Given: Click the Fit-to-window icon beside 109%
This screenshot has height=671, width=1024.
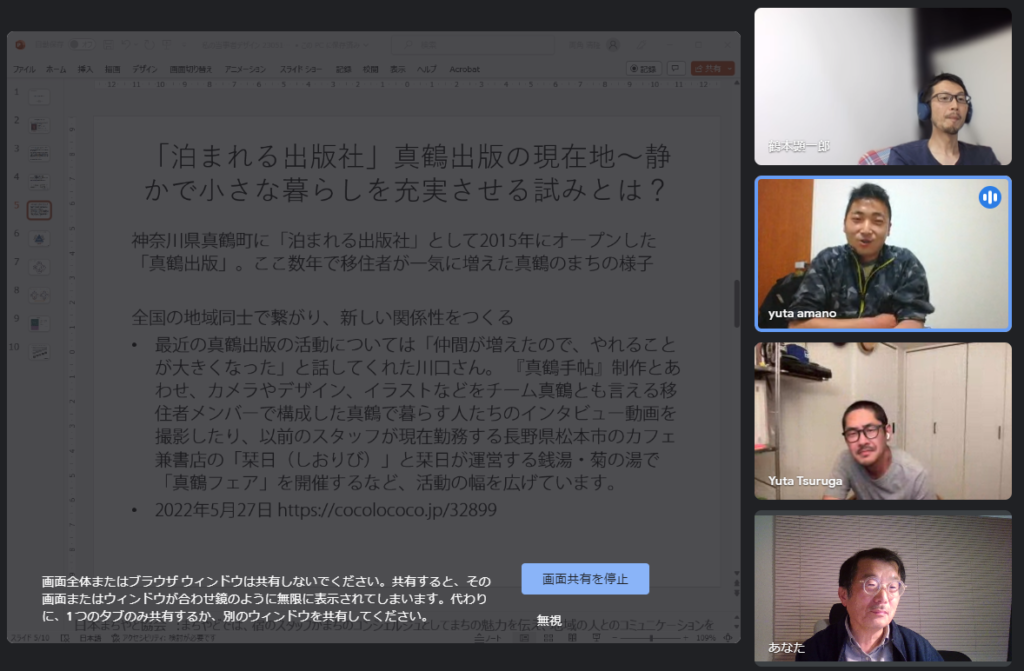Looking at the screenshot, I should pos(727,638).
